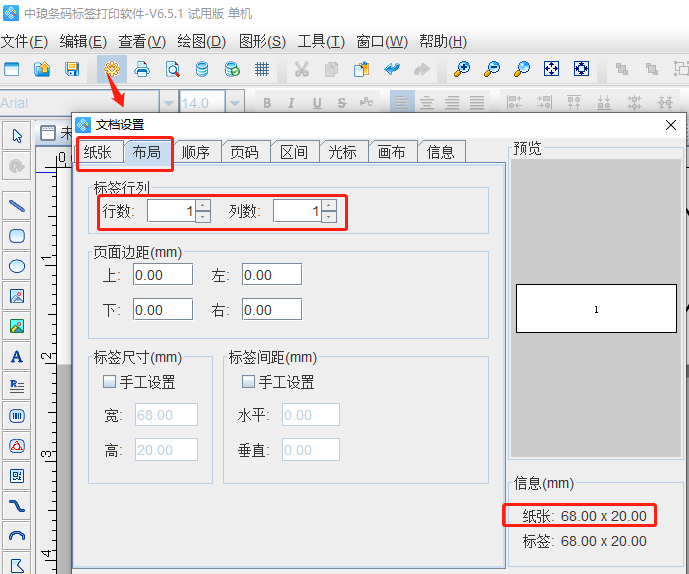
Task: Switch to the 区间 tab
Action: click(x=294, y=152)
